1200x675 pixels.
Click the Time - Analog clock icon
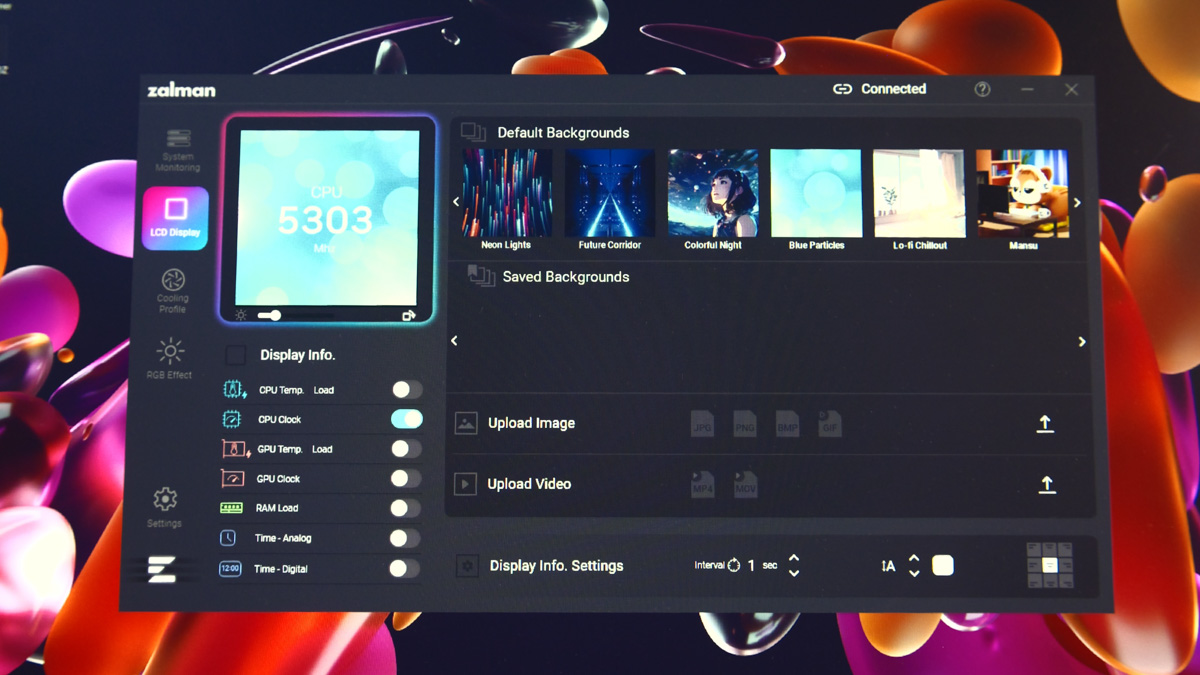pos(228,538)
